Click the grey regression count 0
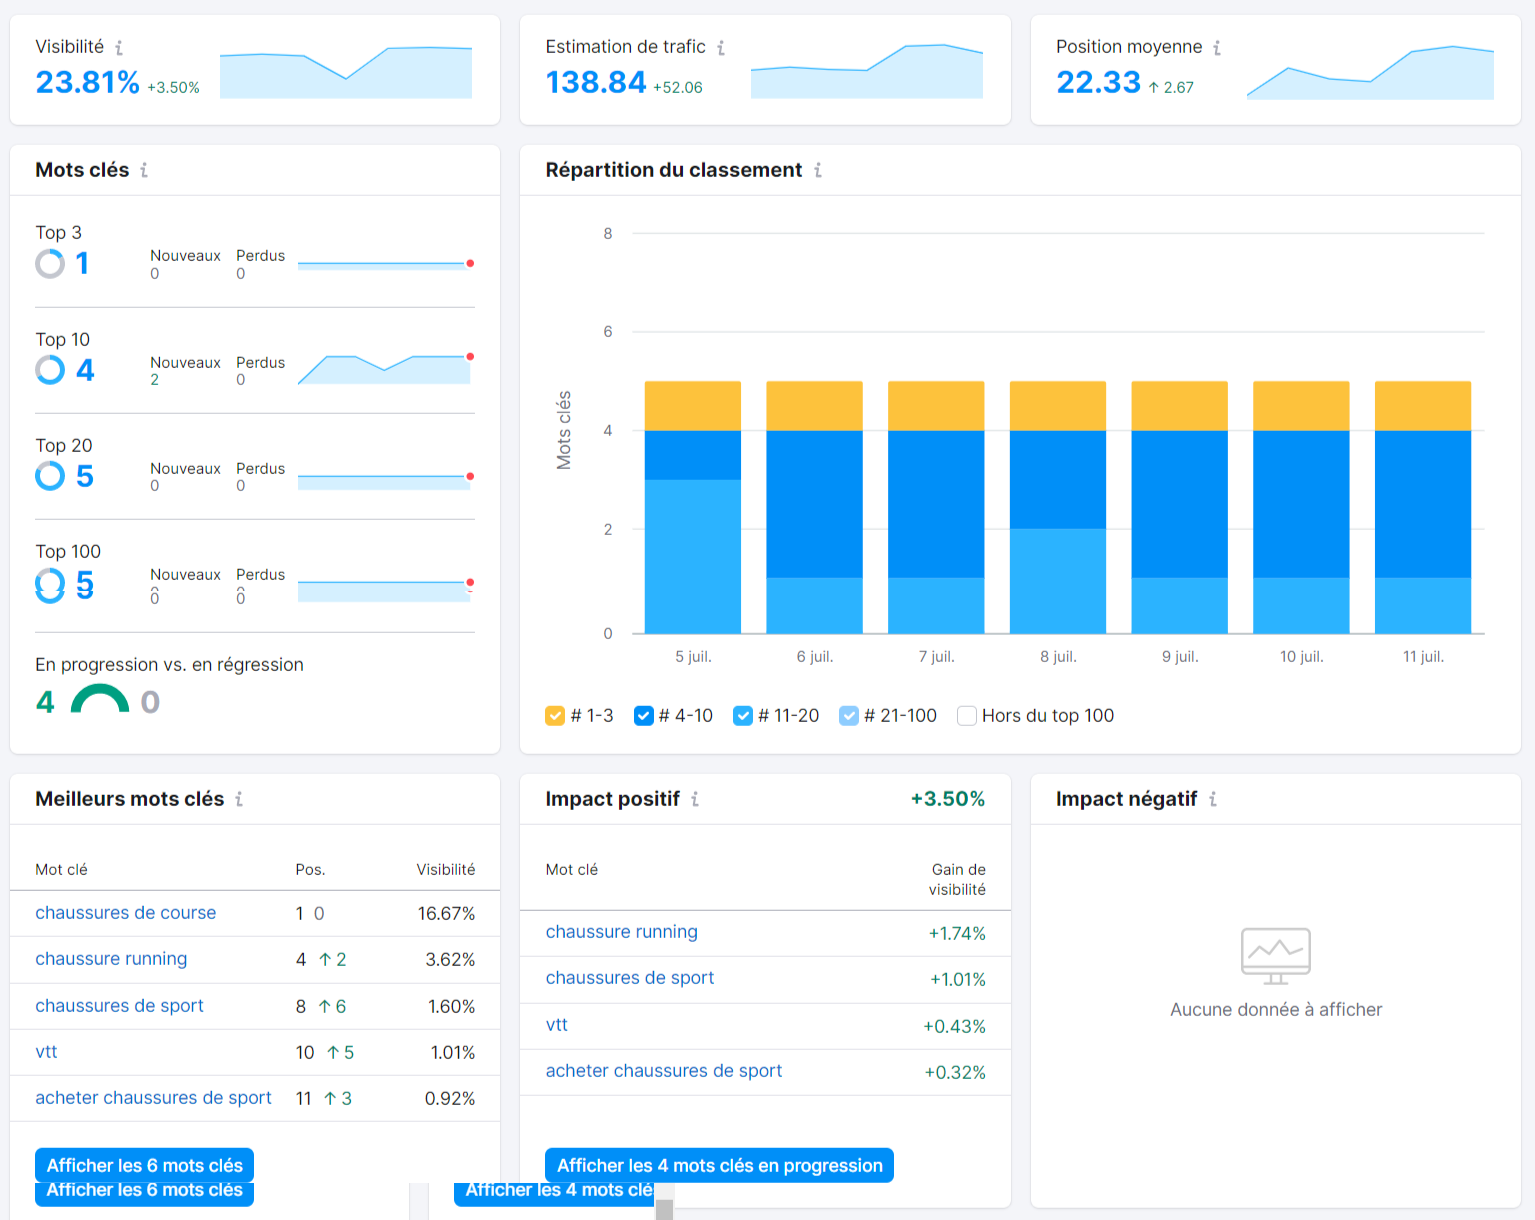 150,702
